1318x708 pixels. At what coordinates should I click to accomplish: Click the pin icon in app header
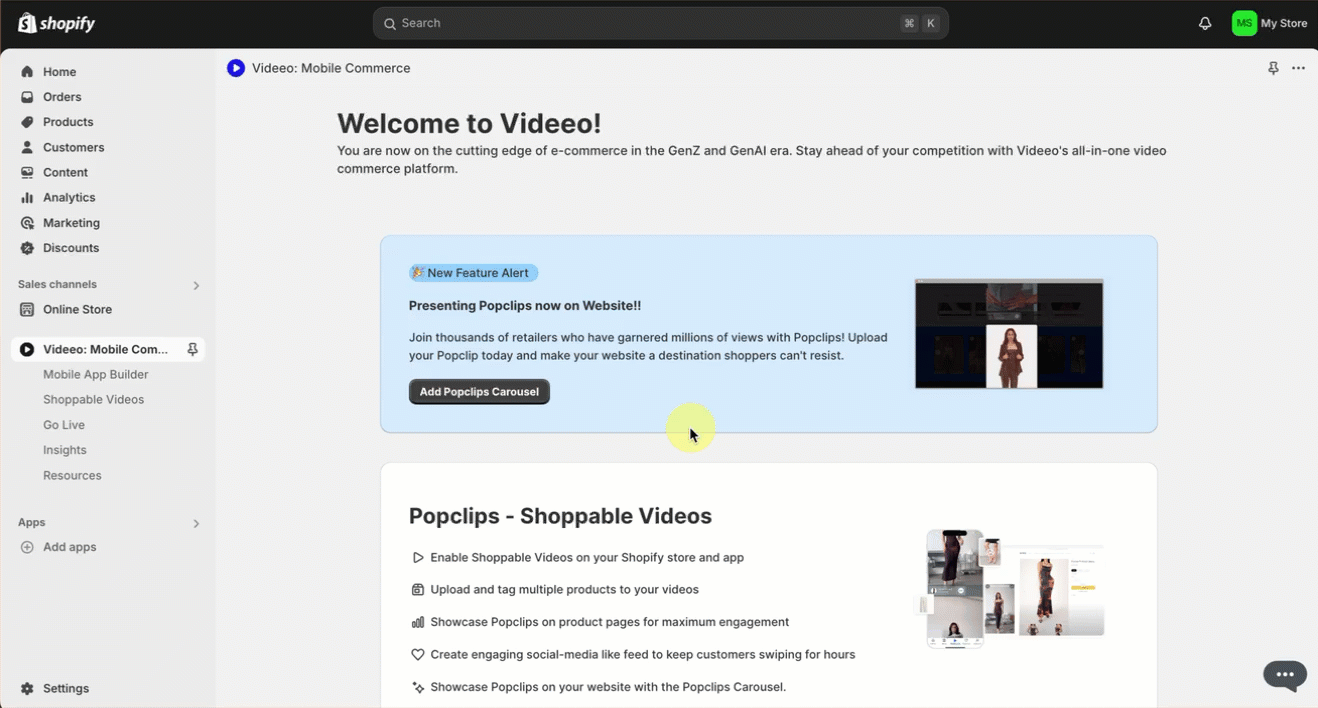1273,68
